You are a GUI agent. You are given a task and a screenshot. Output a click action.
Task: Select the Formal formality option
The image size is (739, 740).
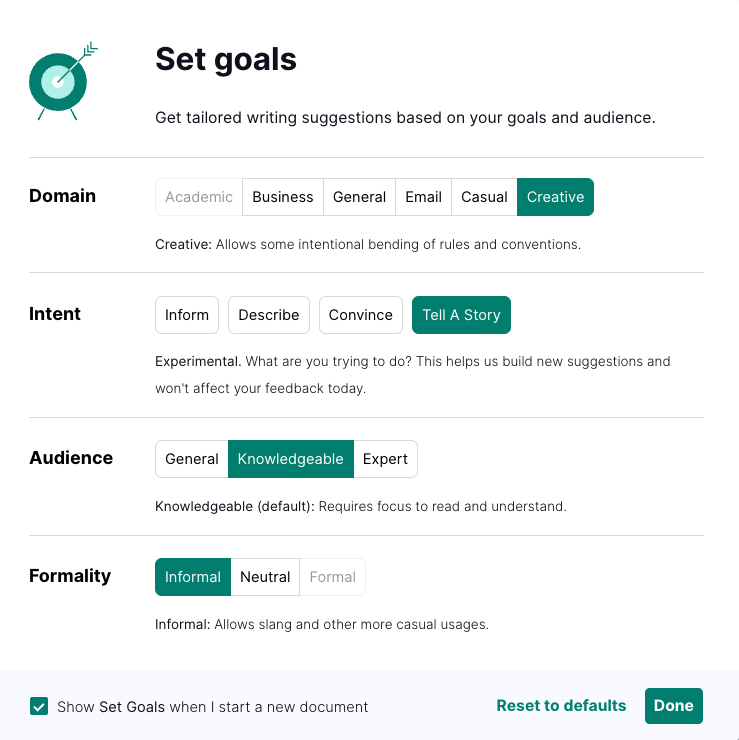(x=333, y=577)
